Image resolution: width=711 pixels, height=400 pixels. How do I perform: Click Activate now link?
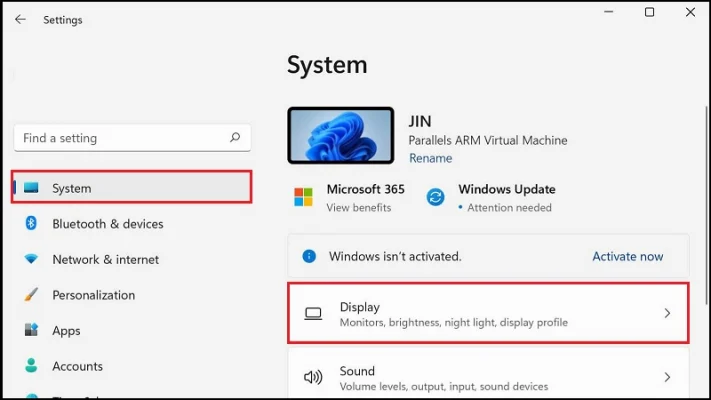coord(627,256)
